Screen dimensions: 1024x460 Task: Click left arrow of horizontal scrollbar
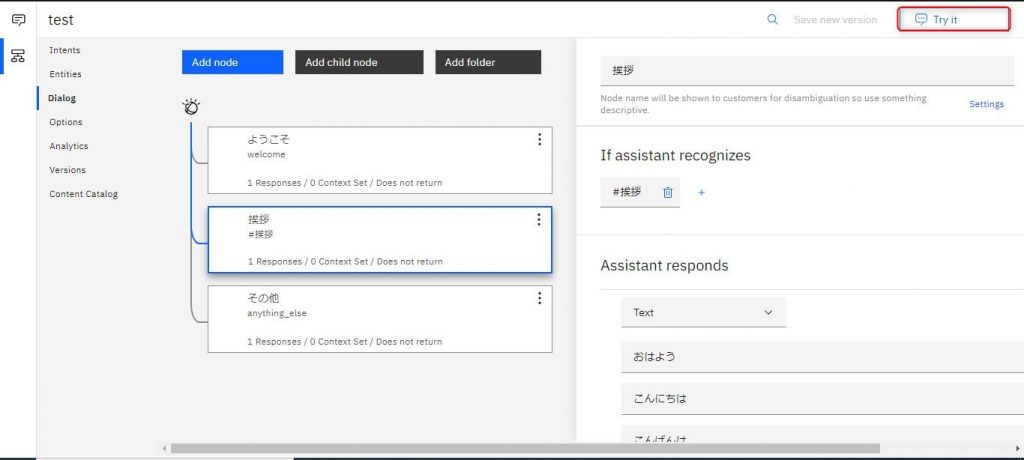coord(165,448)
